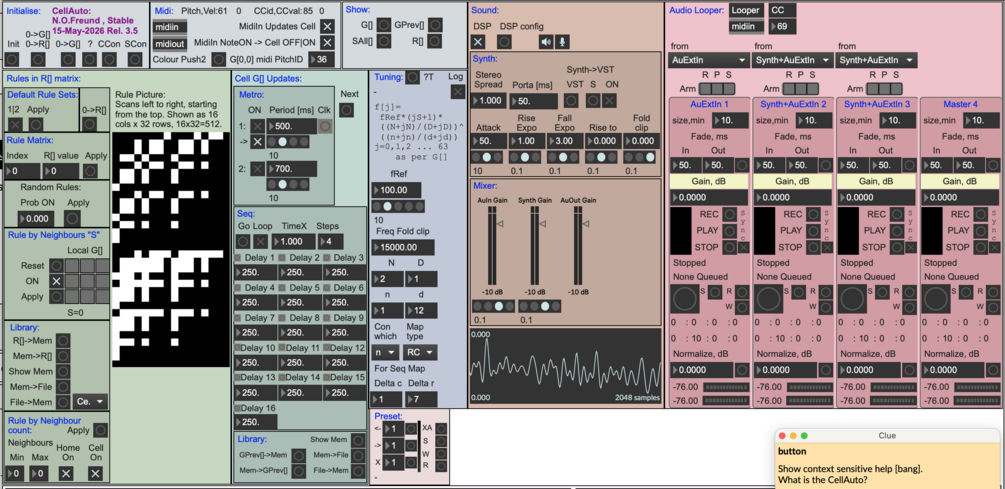
Task: Apply the Default Rule Sets bang
Action: point(36,125)
